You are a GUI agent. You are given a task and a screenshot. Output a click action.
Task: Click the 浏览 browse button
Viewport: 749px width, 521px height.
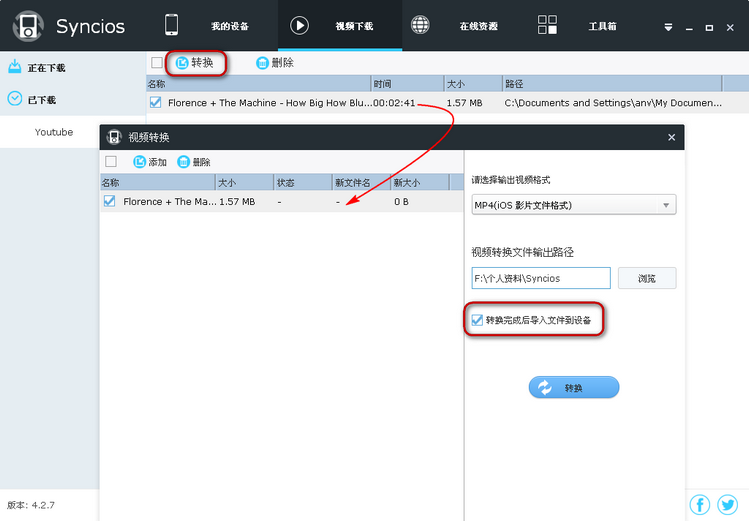(647, 278)
